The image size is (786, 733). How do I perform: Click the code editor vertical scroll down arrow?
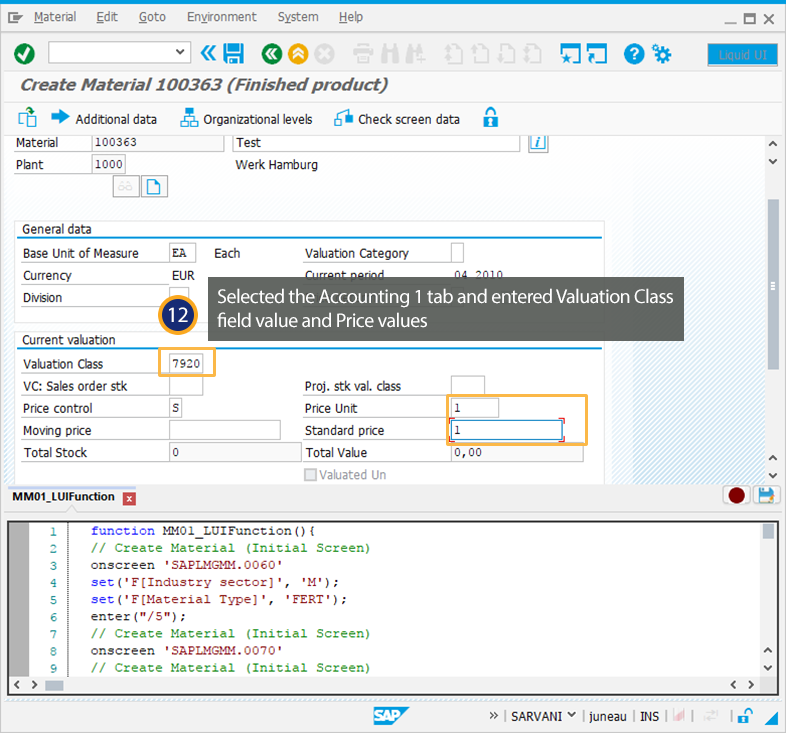(767, 668)
